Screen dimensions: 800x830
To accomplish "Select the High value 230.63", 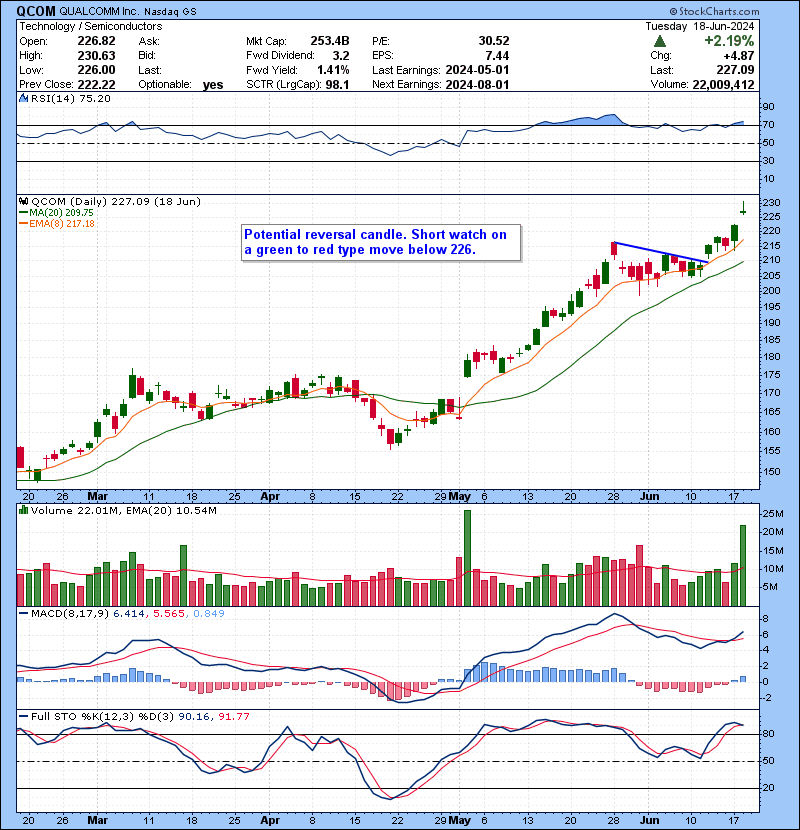I will pyautogui.click(x=96, y=56).
